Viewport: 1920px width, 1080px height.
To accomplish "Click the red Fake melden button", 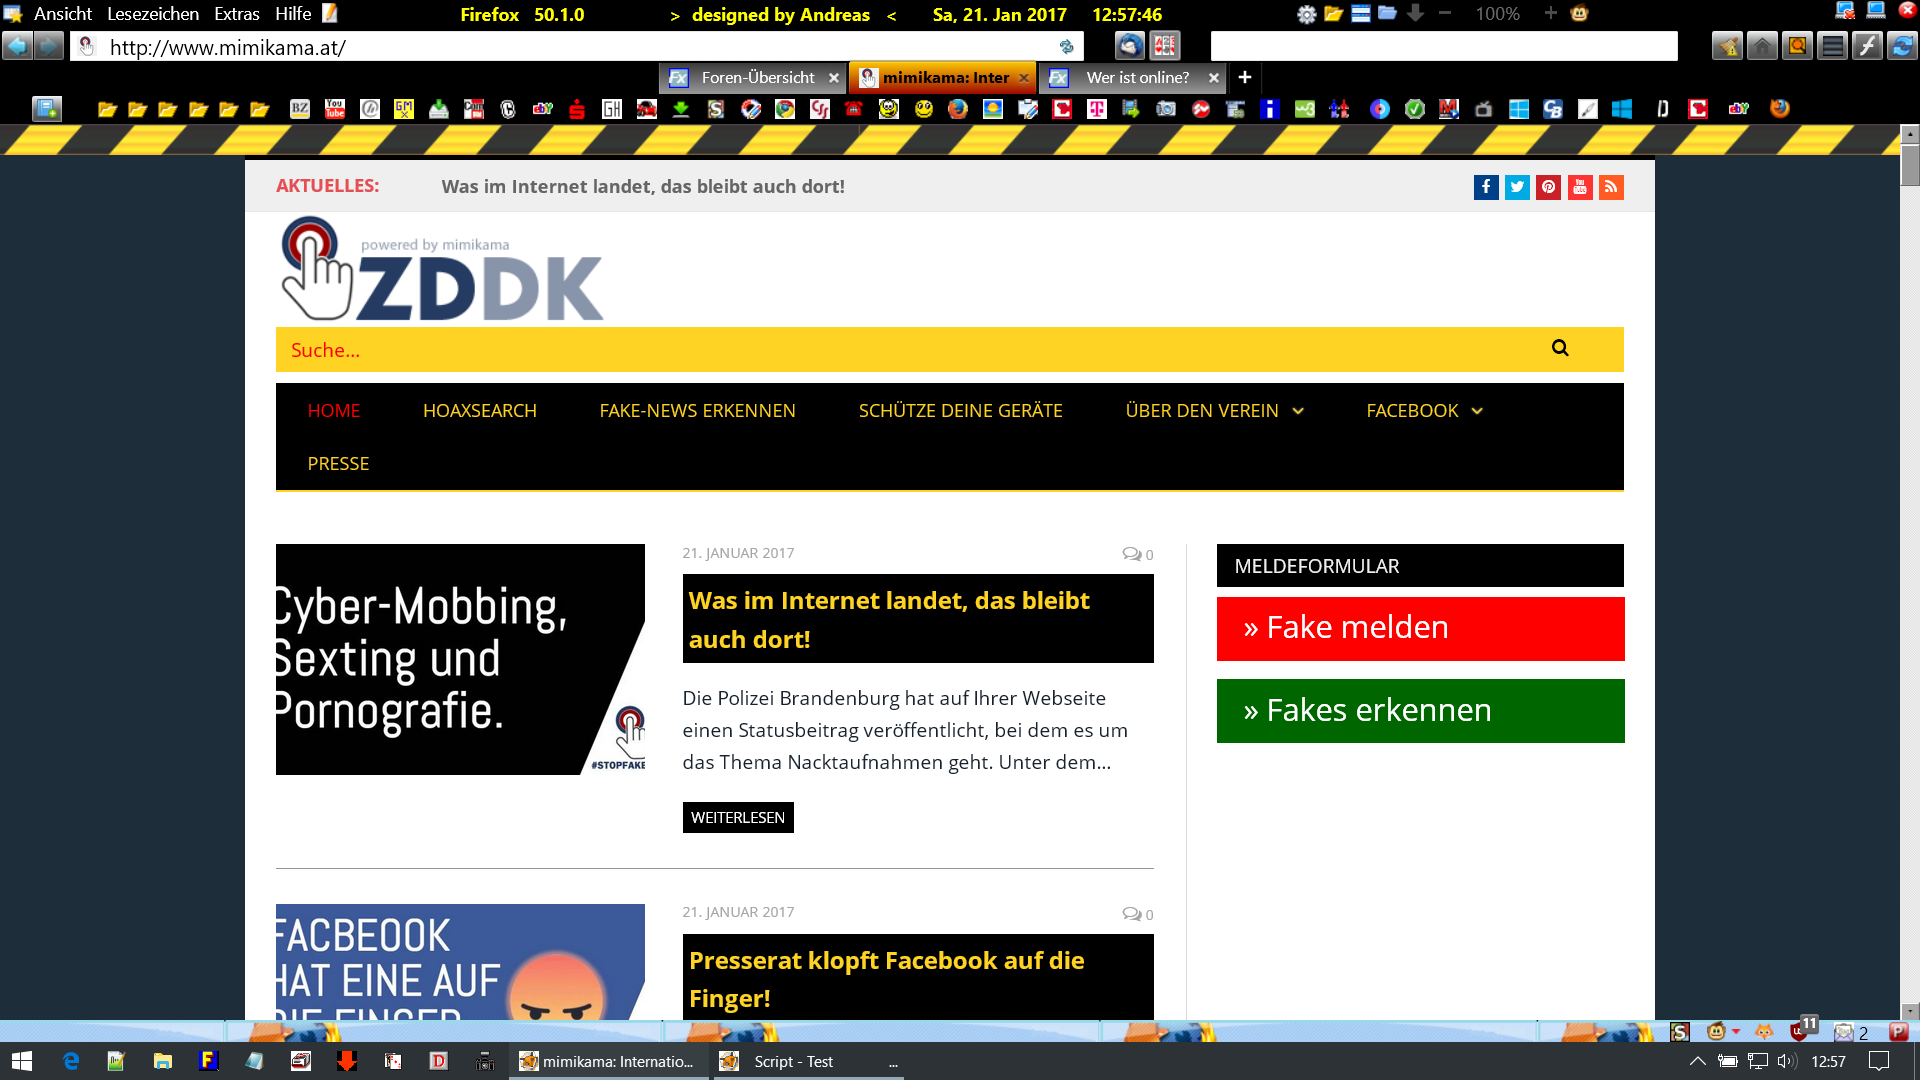I will pos(1420,628).
